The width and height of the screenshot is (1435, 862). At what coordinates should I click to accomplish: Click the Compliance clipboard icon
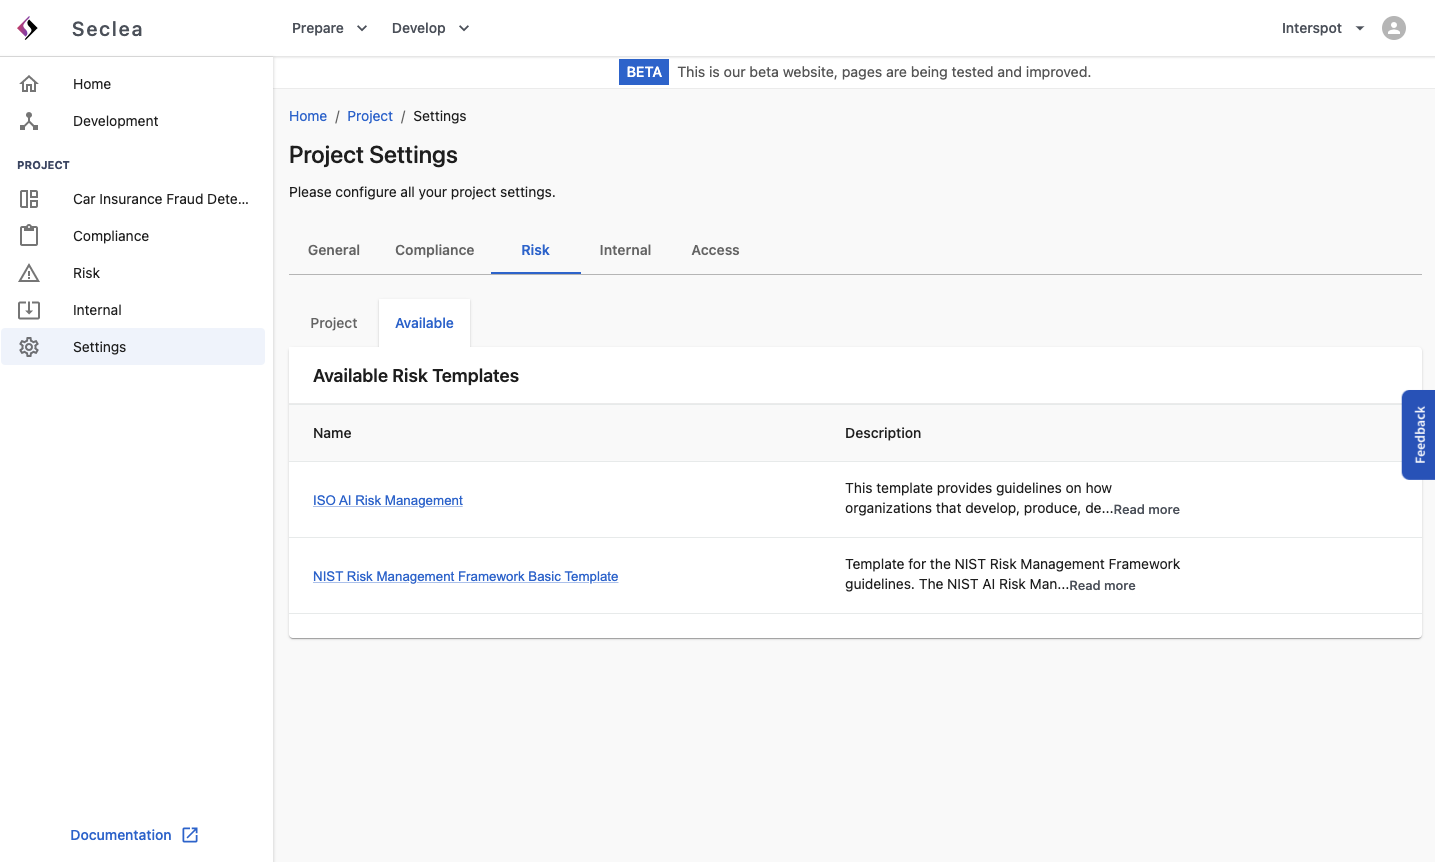click(29, 236)
